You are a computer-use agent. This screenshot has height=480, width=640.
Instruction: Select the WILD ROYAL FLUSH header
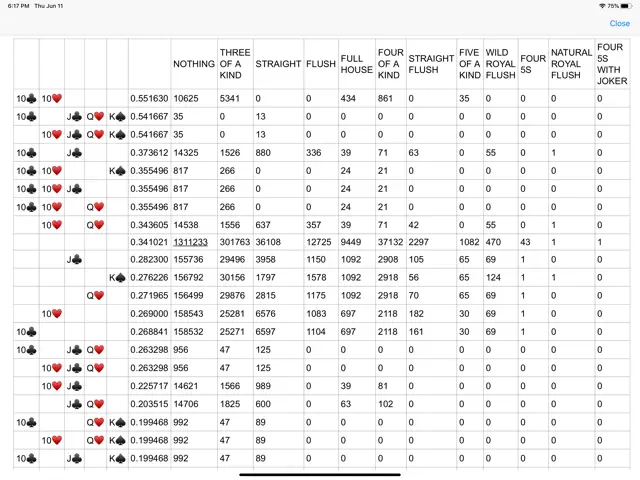(500, 64)
